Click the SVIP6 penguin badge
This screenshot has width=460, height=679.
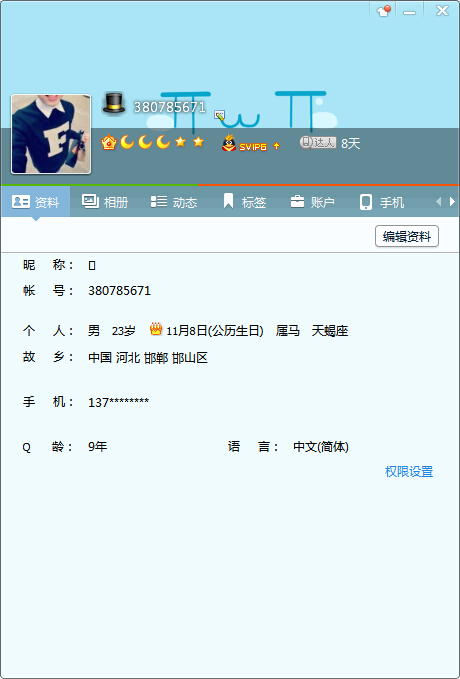(244, 143)
